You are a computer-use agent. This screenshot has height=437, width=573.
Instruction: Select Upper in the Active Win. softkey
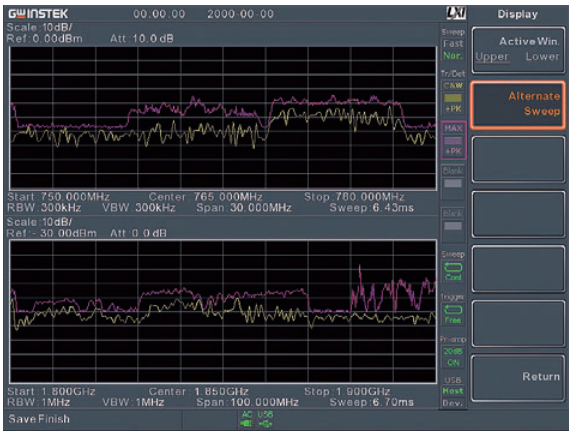pyautogui.click(x=492, y=57)
